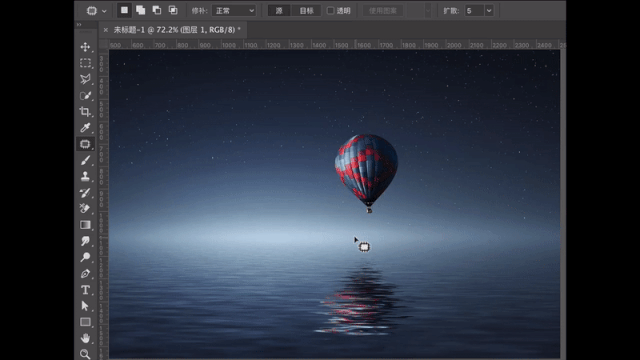Select the Zoom tool
Viewport: 640px width, 360px height.
coord(85,354)
